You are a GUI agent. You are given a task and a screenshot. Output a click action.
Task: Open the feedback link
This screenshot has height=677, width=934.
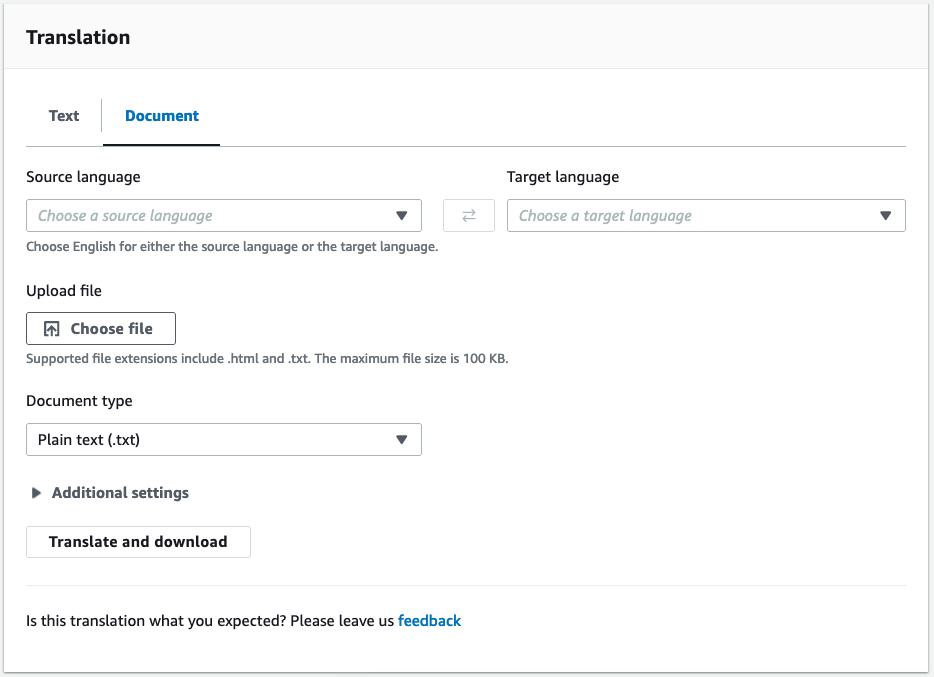click(x=429, y=620)
